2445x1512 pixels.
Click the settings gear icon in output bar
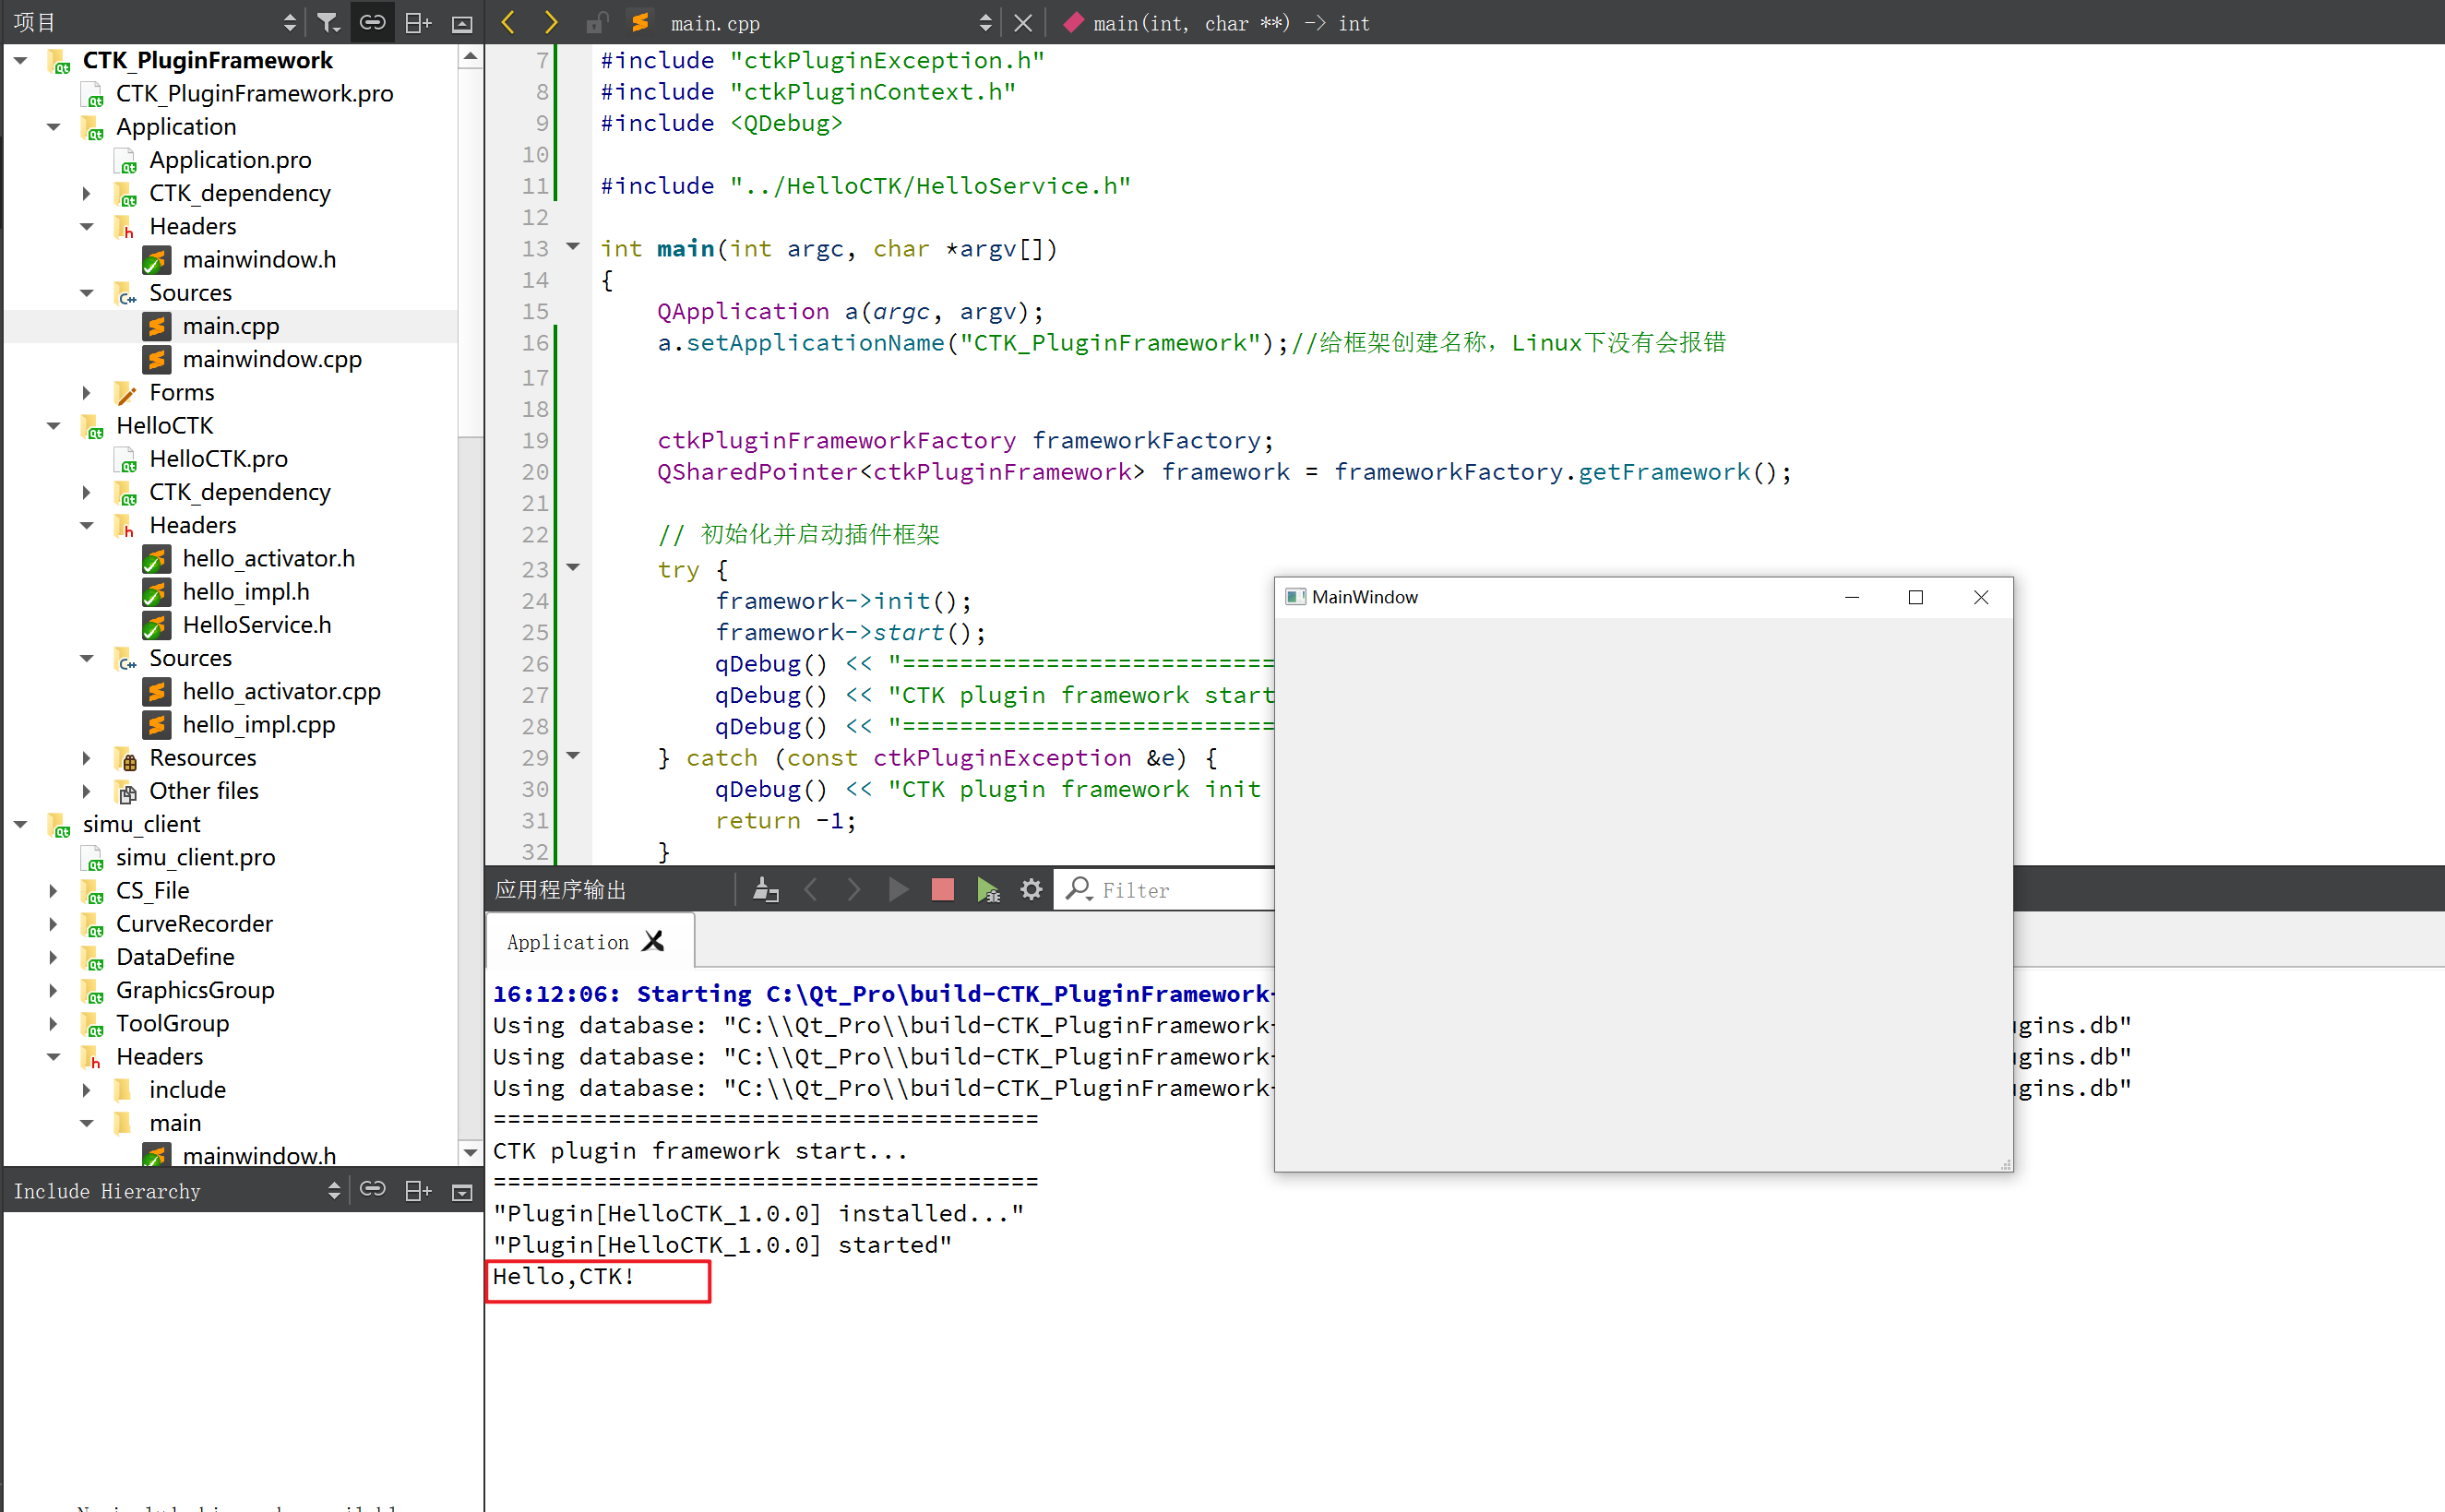point(1034,890)
